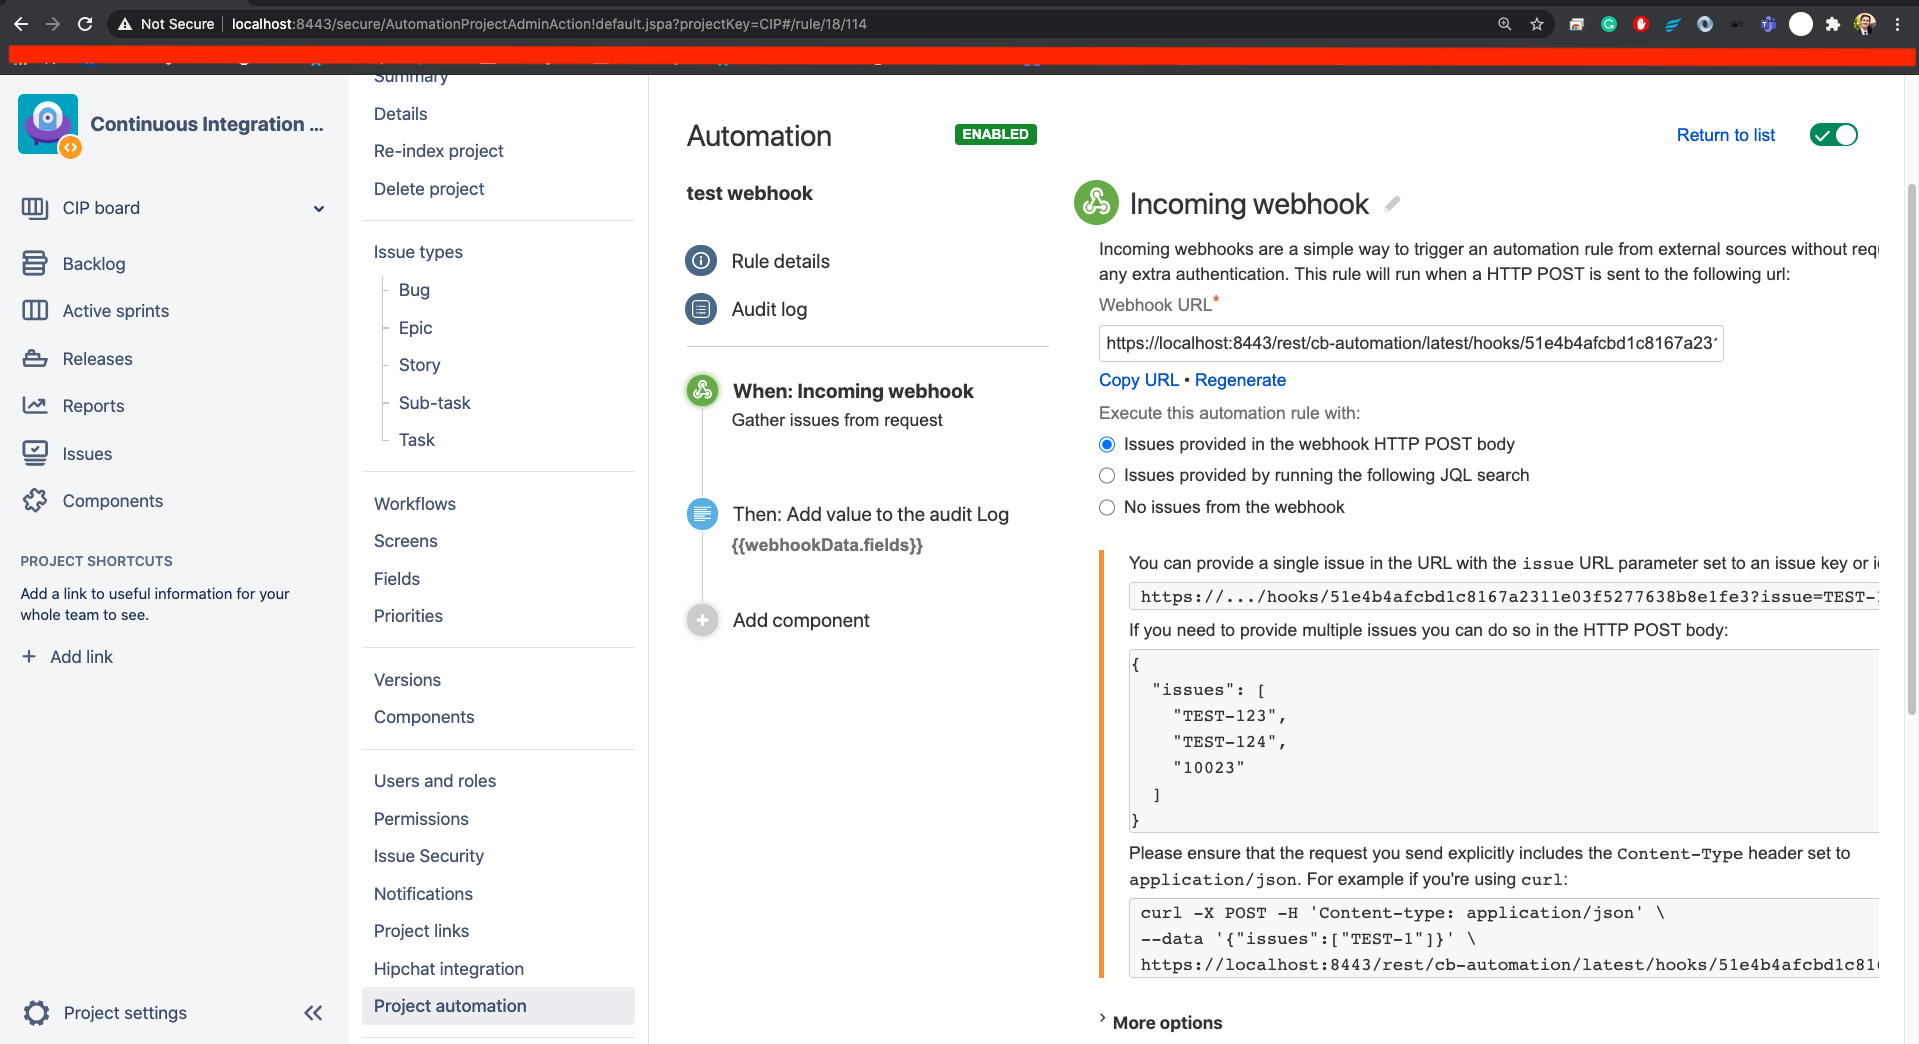
Task: Open Project automation menu item
Action: click(498, 1006)
